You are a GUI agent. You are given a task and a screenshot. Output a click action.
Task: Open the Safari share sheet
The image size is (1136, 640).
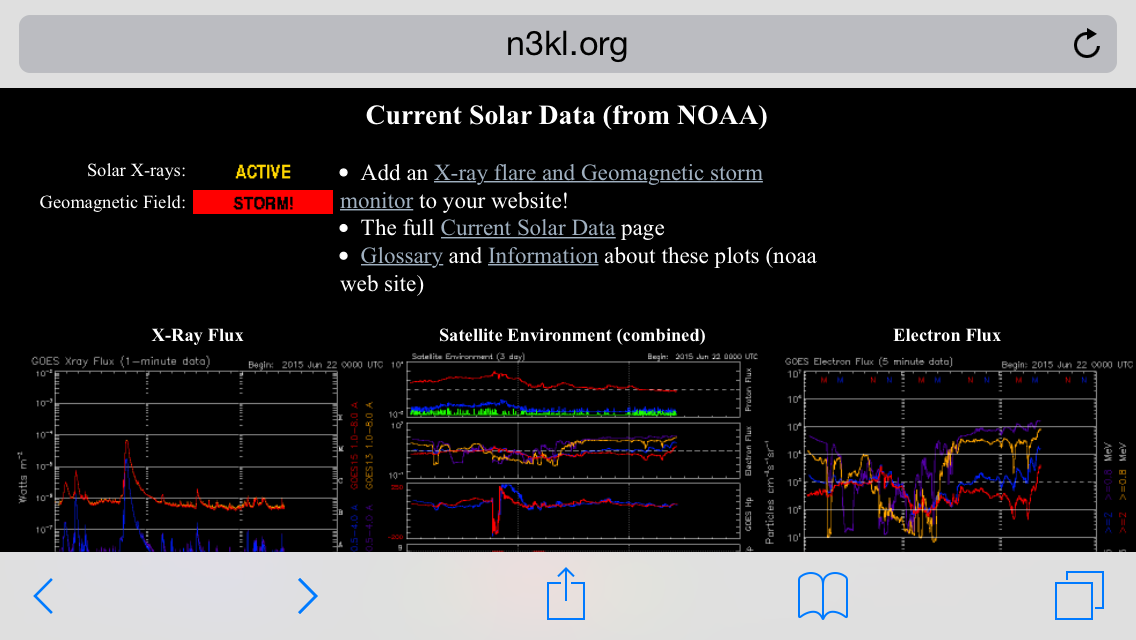[x=566, y=594]
